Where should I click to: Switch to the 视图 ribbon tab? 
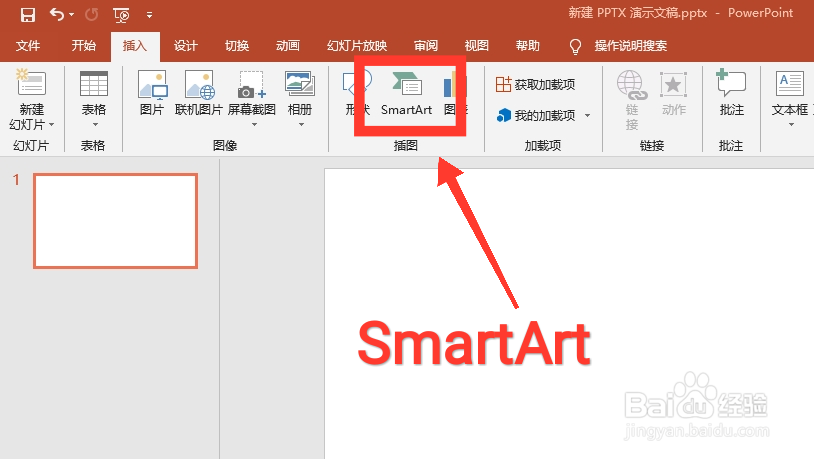(477, 46)
